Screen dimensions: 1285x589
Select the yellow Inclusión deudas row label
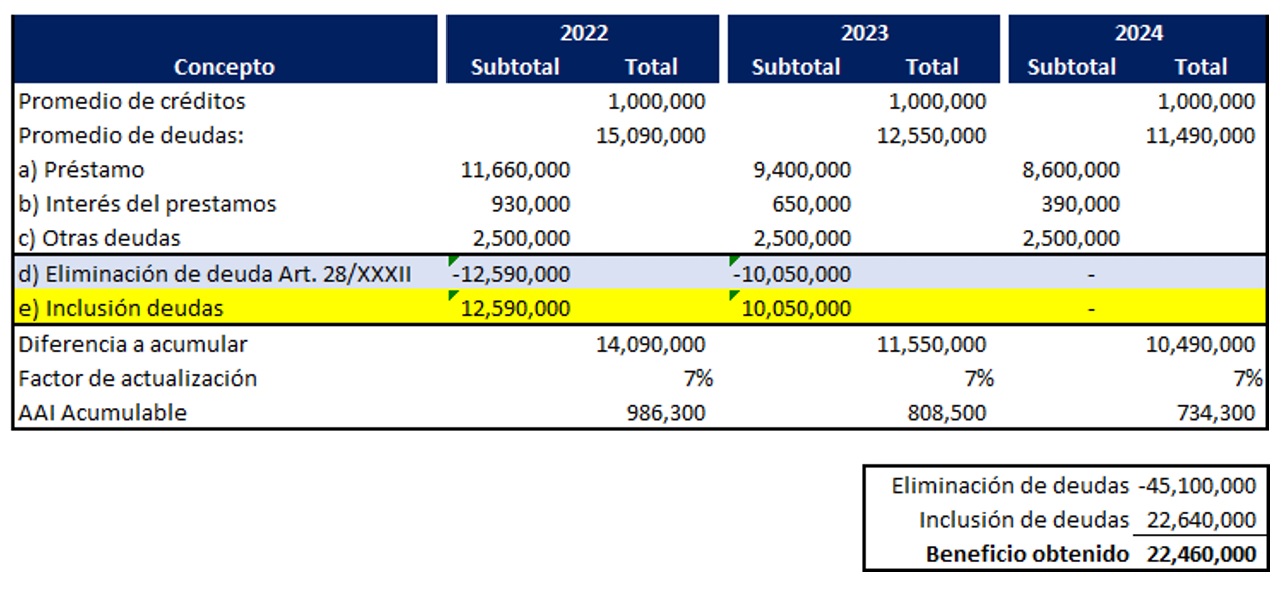point(121,308)
